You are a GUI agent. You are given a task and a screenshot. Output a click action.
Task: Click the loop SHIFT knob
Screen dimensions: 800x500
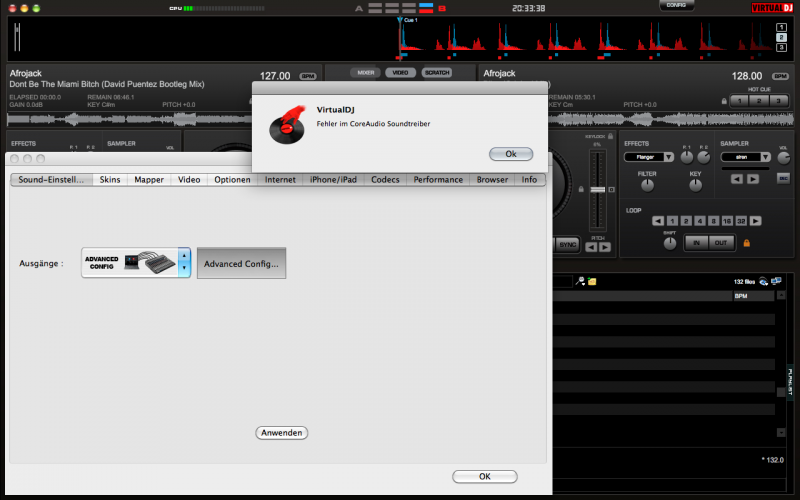[x=670, y=244]
